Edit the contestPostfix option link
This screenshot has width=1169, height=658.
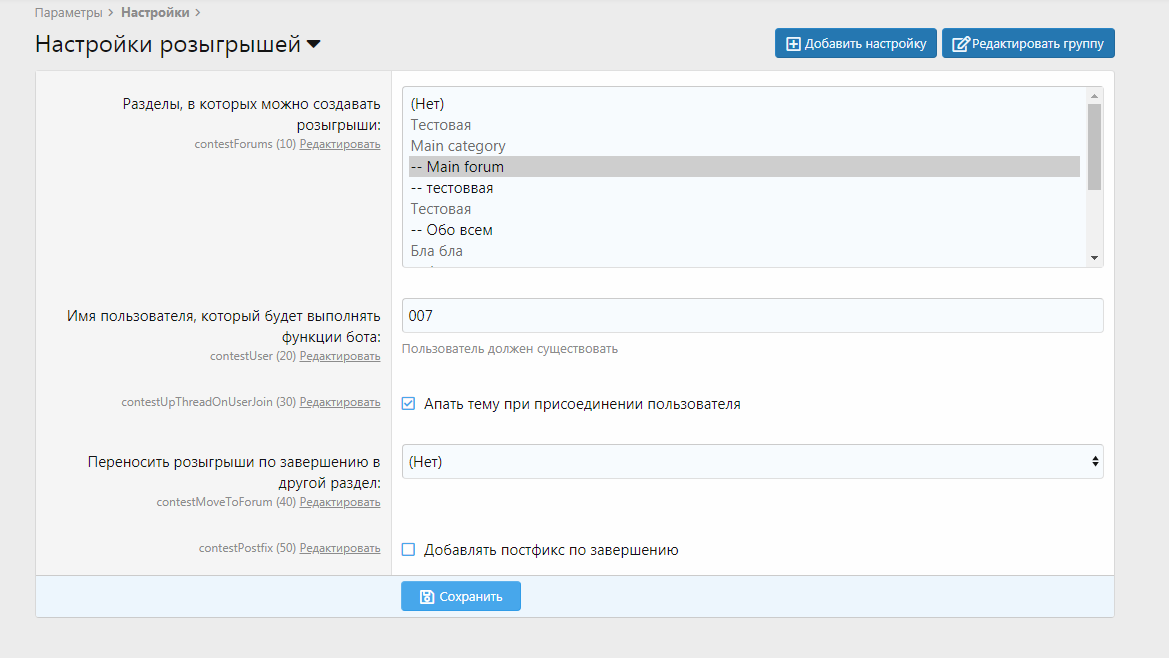pos(340,548)
